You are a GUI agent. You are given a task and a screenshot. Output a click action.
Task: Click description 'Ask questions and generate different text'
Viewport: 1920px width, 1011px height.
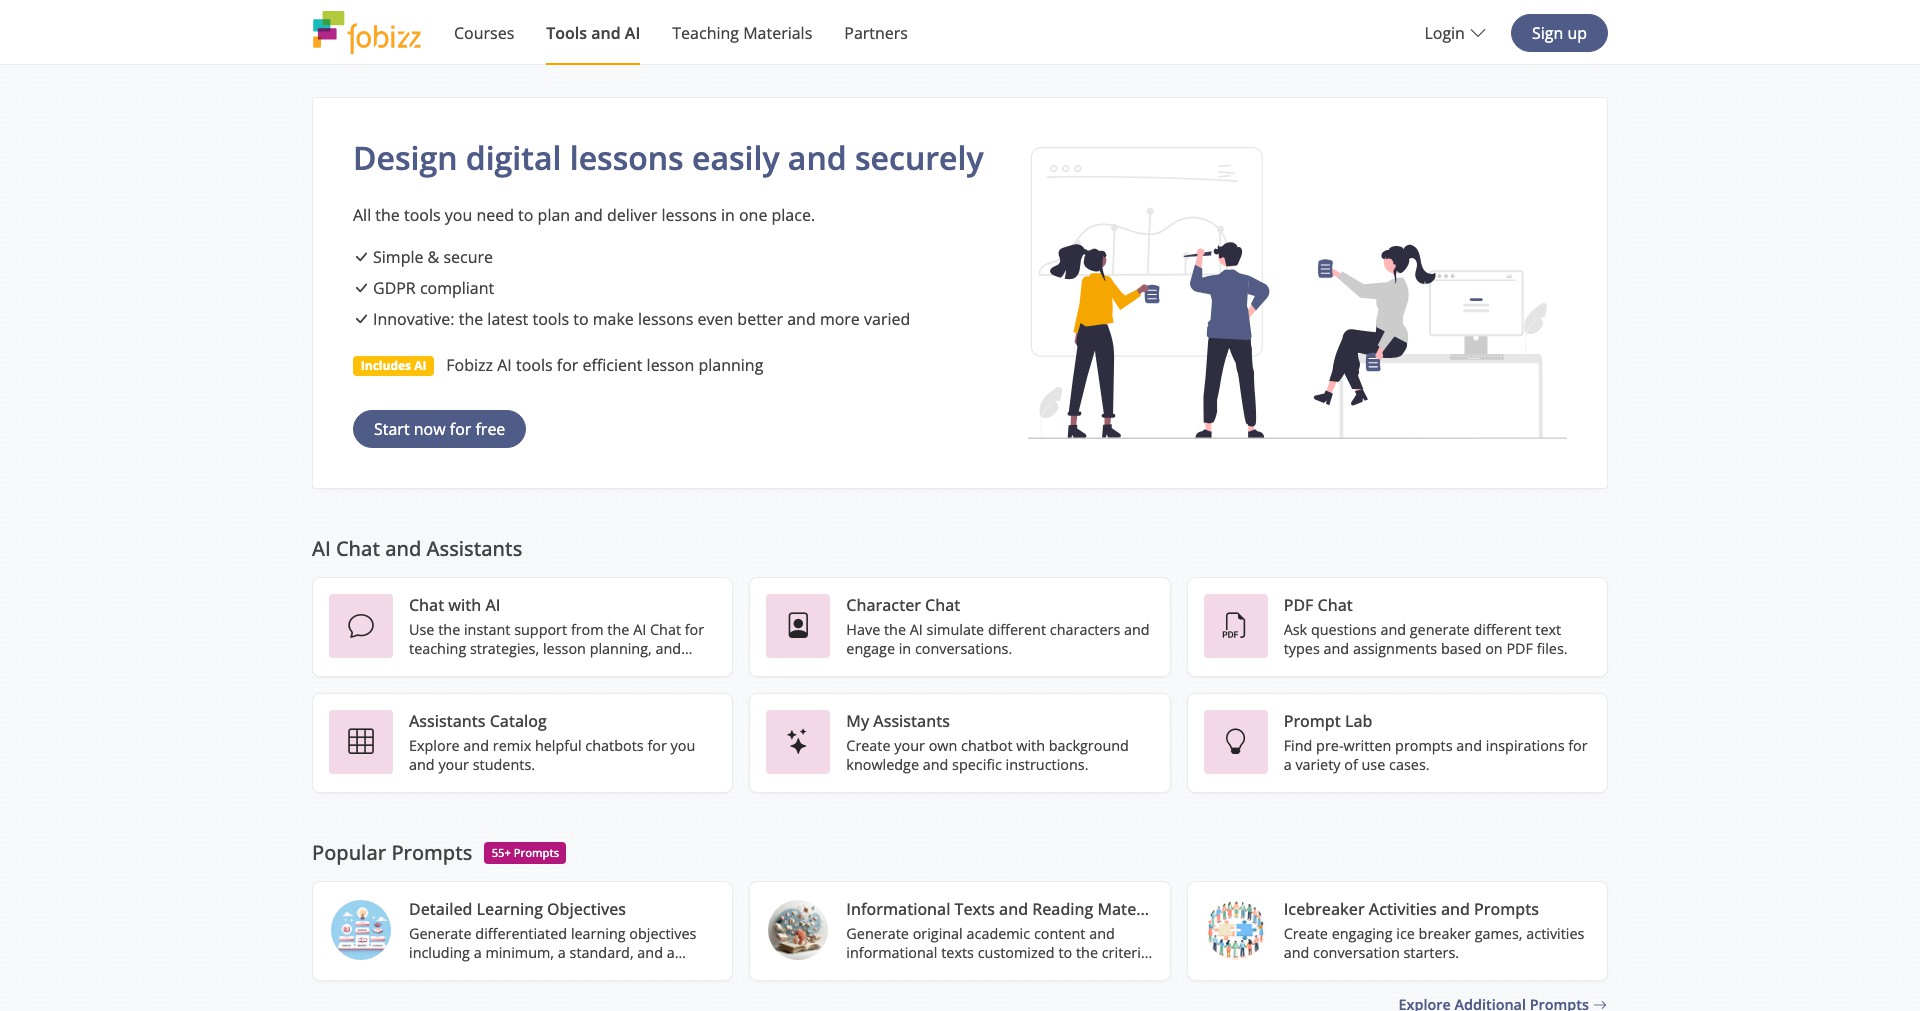pyautogui.click(x=1425, y=639)
